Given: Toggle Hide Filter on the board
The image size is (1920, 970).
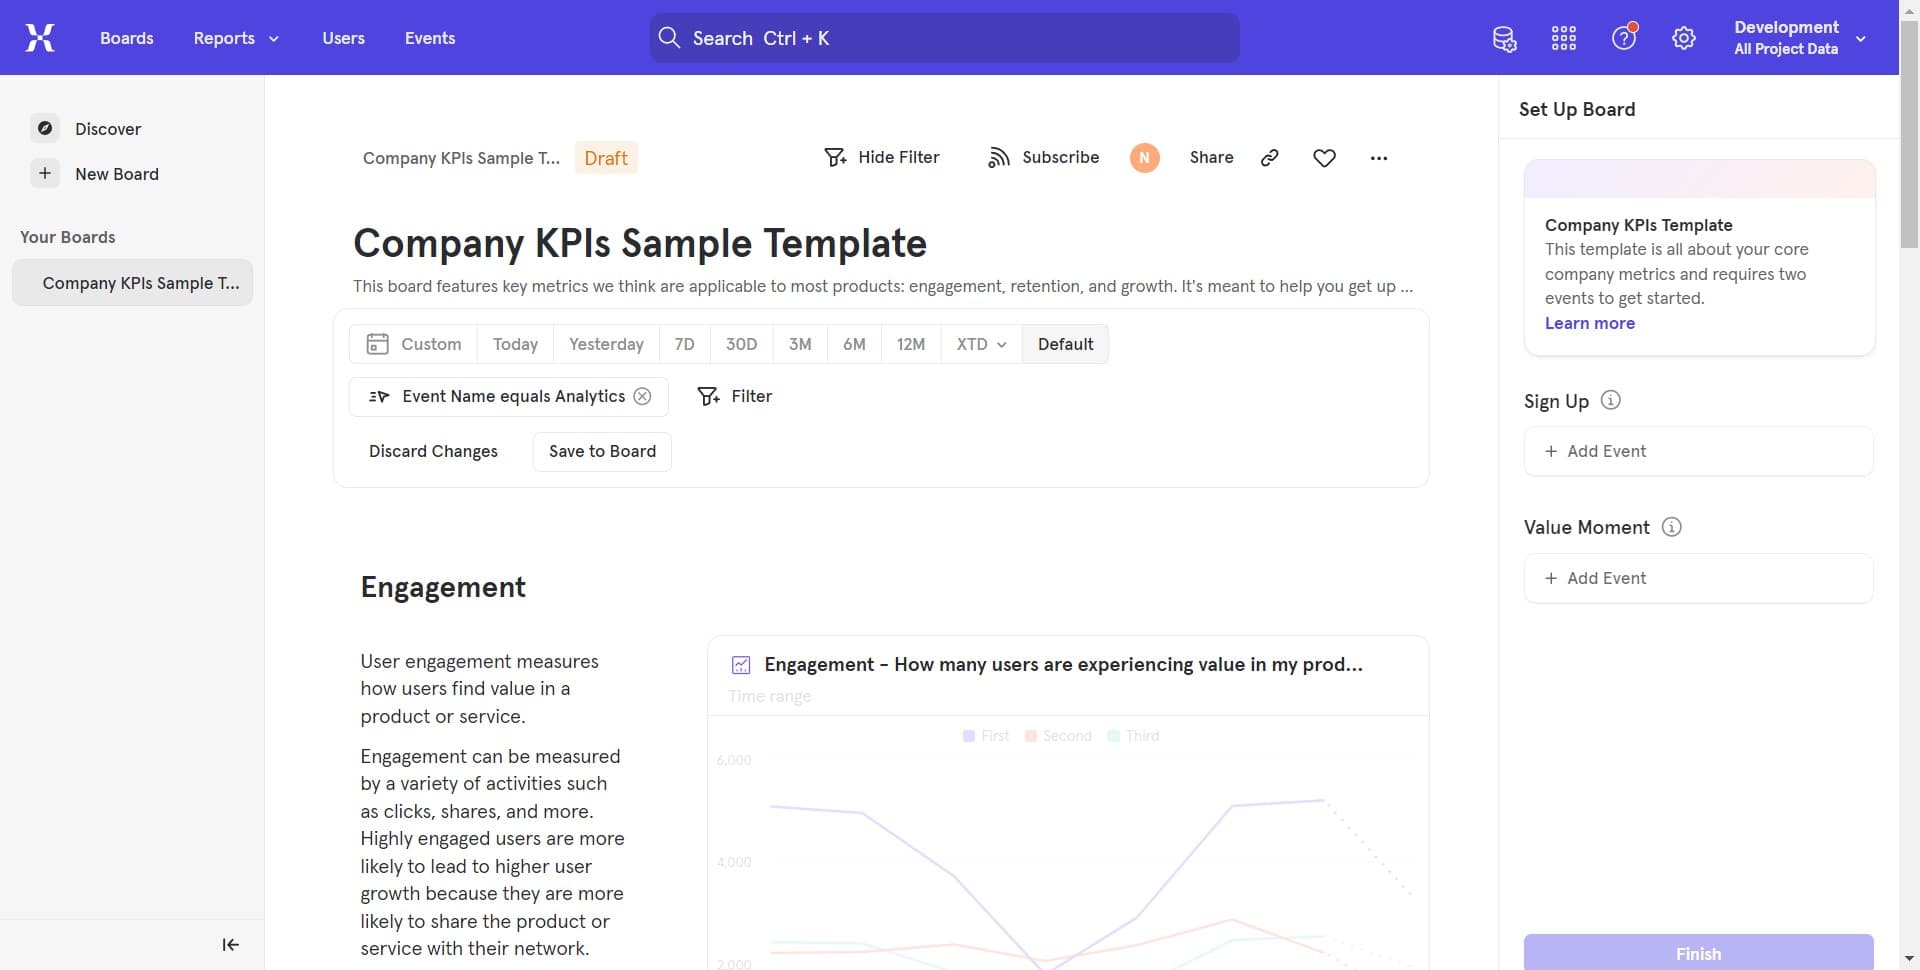Looking at the screenshot, I should pyautogui.click(x=882, y=158).
